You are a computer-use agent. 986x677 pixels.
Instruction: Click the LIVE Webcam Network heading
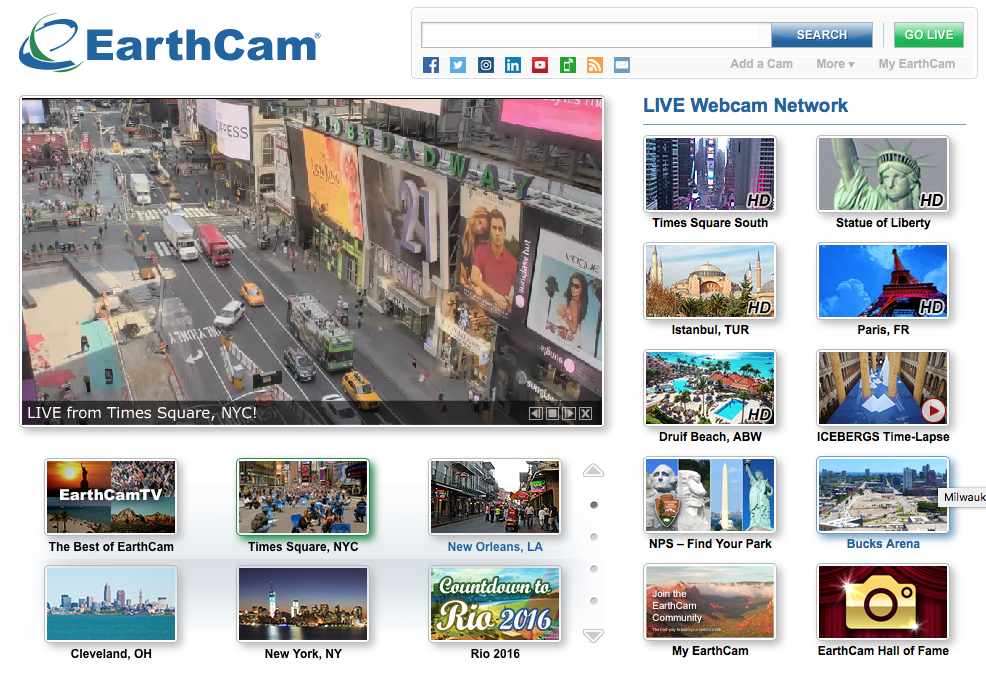[745, 105]
